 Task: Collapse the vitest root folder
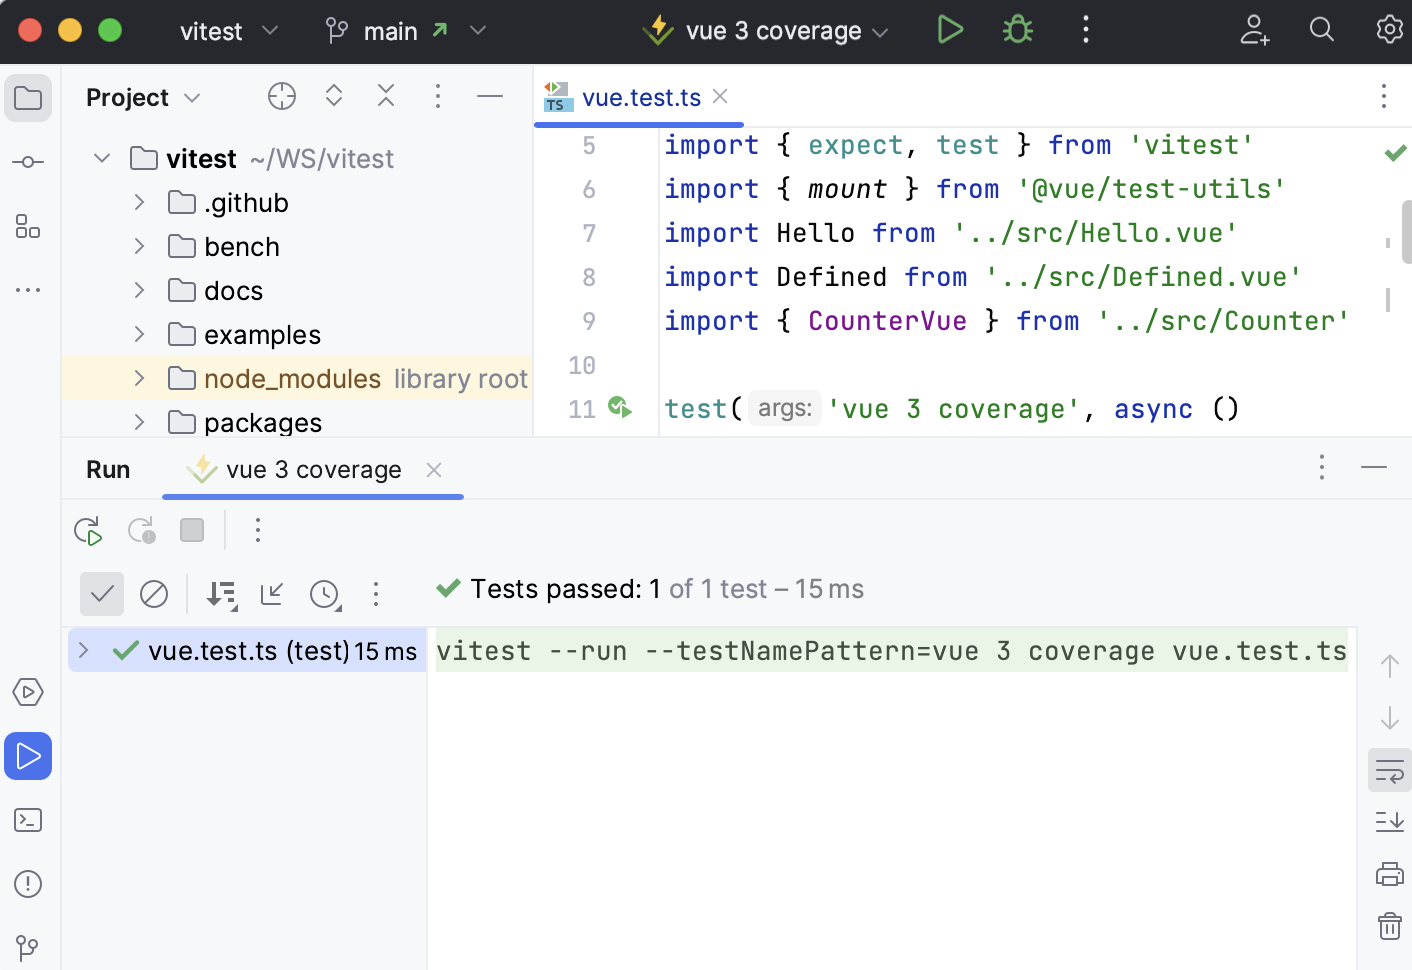pos(102,158)
